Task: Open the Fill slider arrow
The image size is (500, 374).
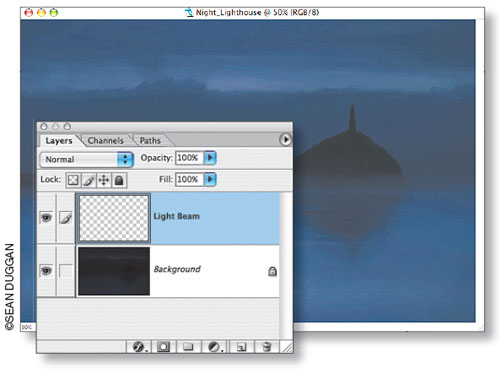Action: (x=210, y=179)
